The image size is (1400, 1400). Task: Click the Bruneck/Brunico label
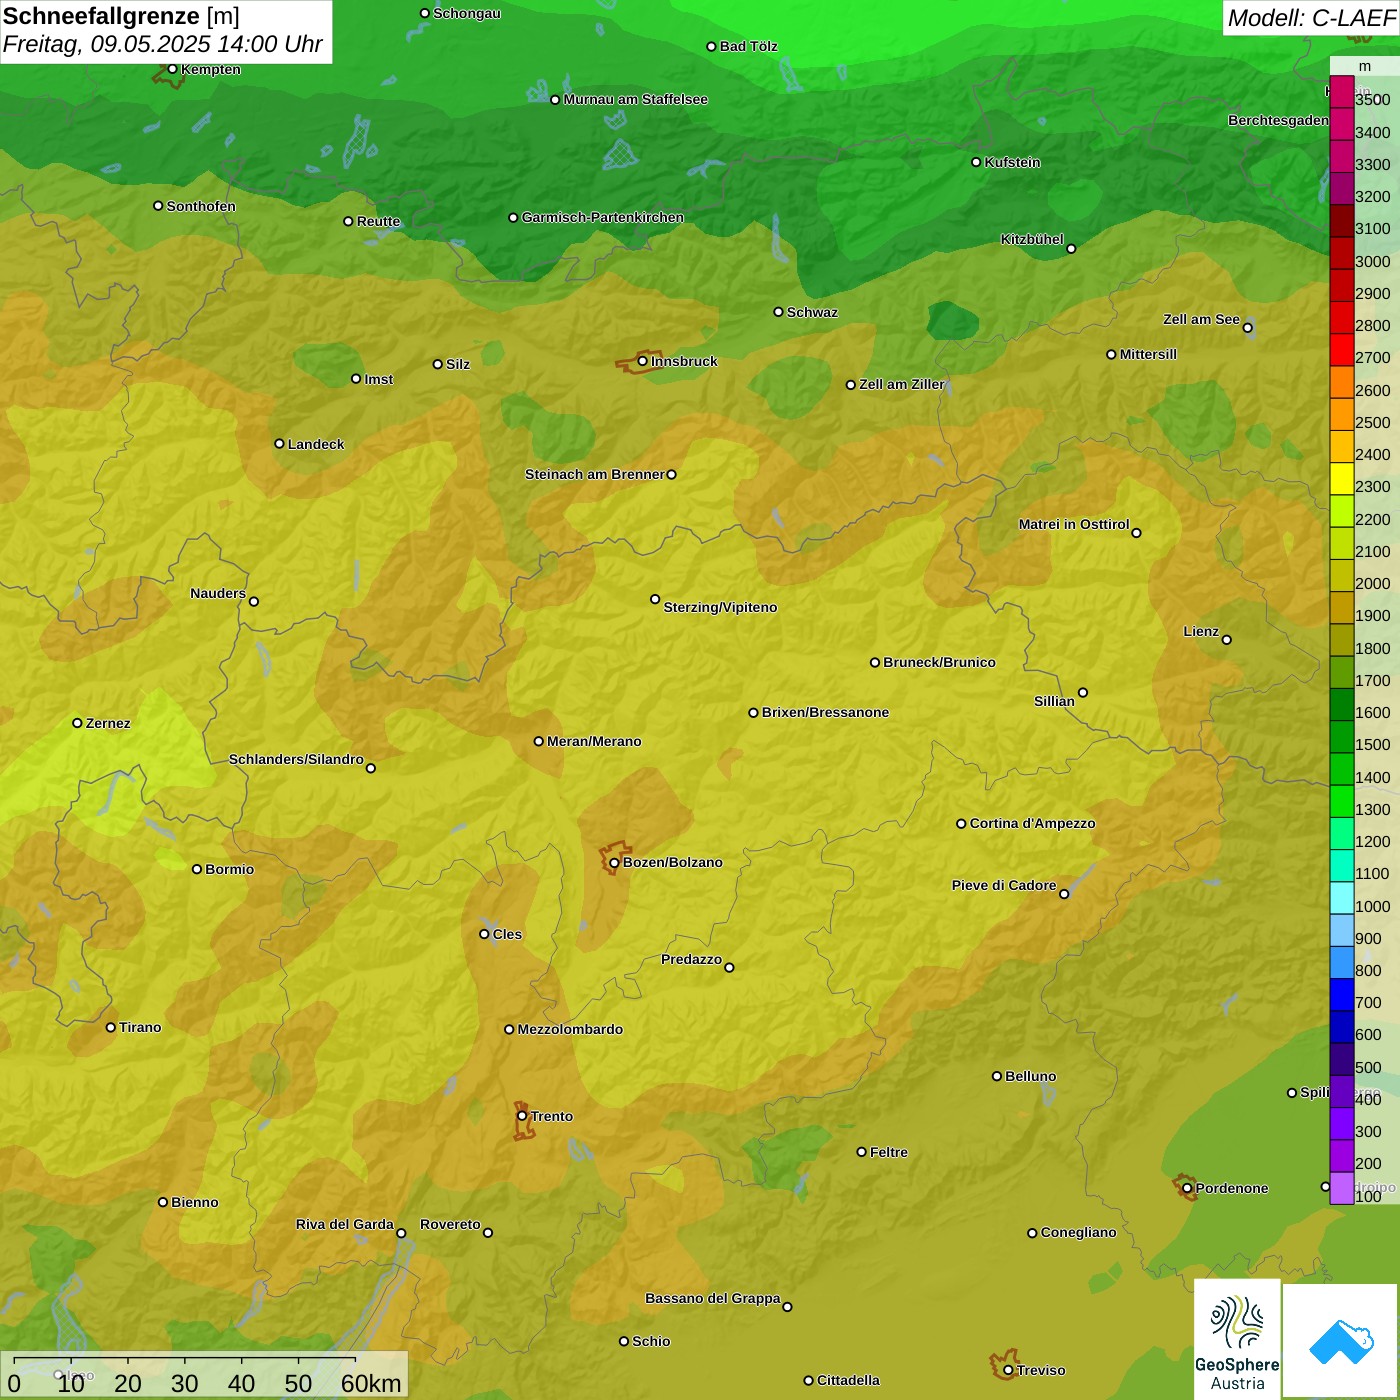[939, 662]
